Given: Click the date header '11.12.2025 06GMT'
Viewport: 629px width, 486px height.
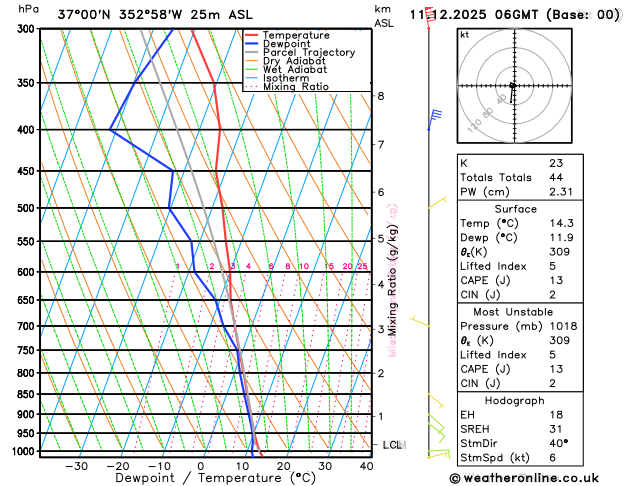Looking at the screenshot, I should [x=474, y=15].
